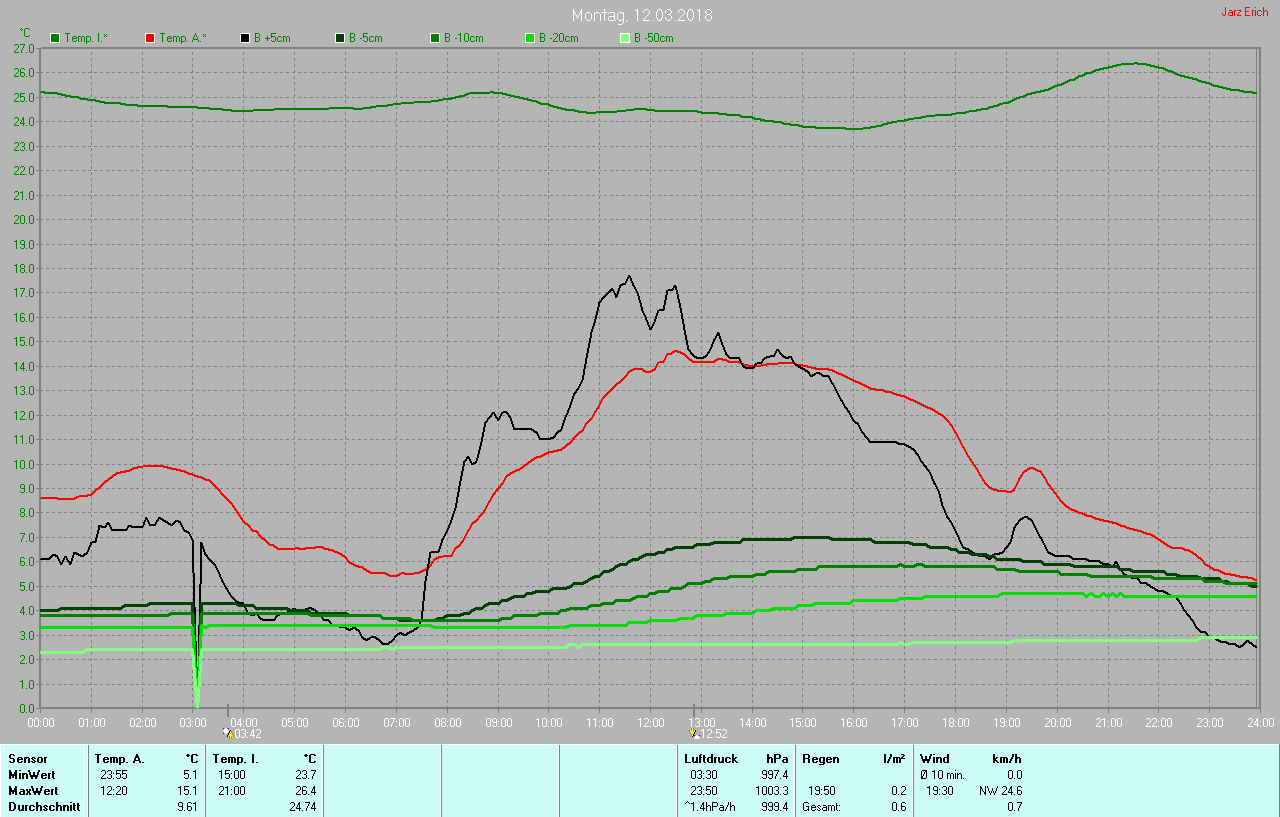Click the outdoor minimum time '23:55'
Image resolution: width=1280 pixels, height=817 pixels.
(113, 775)
